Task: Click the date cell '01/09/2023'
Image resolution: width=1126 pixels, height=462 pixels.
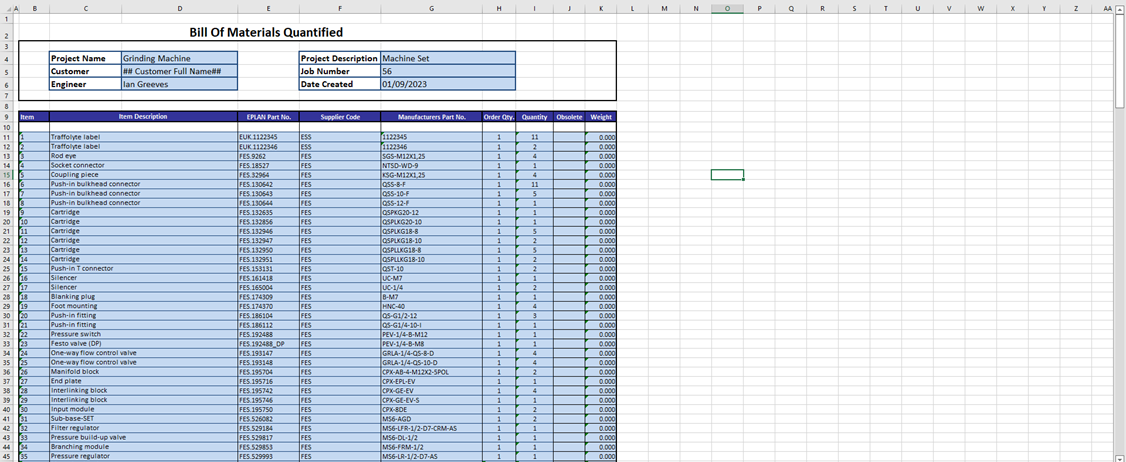Action: [x=447, y=84]
